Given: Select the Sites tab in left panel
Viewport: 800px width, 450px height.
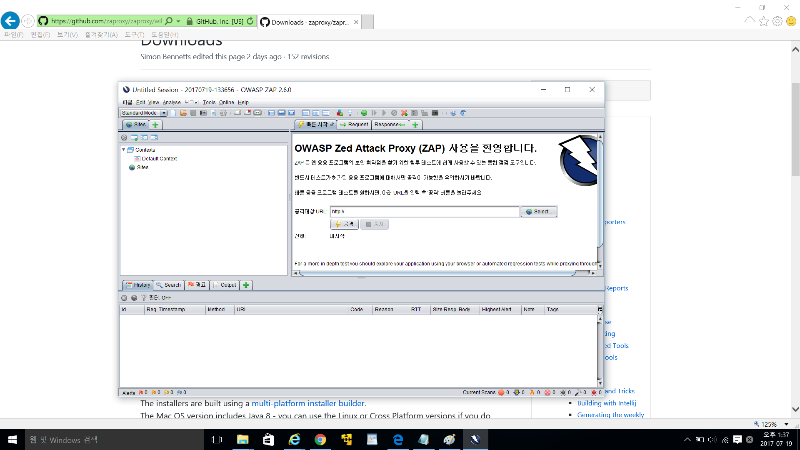Looking at the screenshot, I should tap(136, 124).
